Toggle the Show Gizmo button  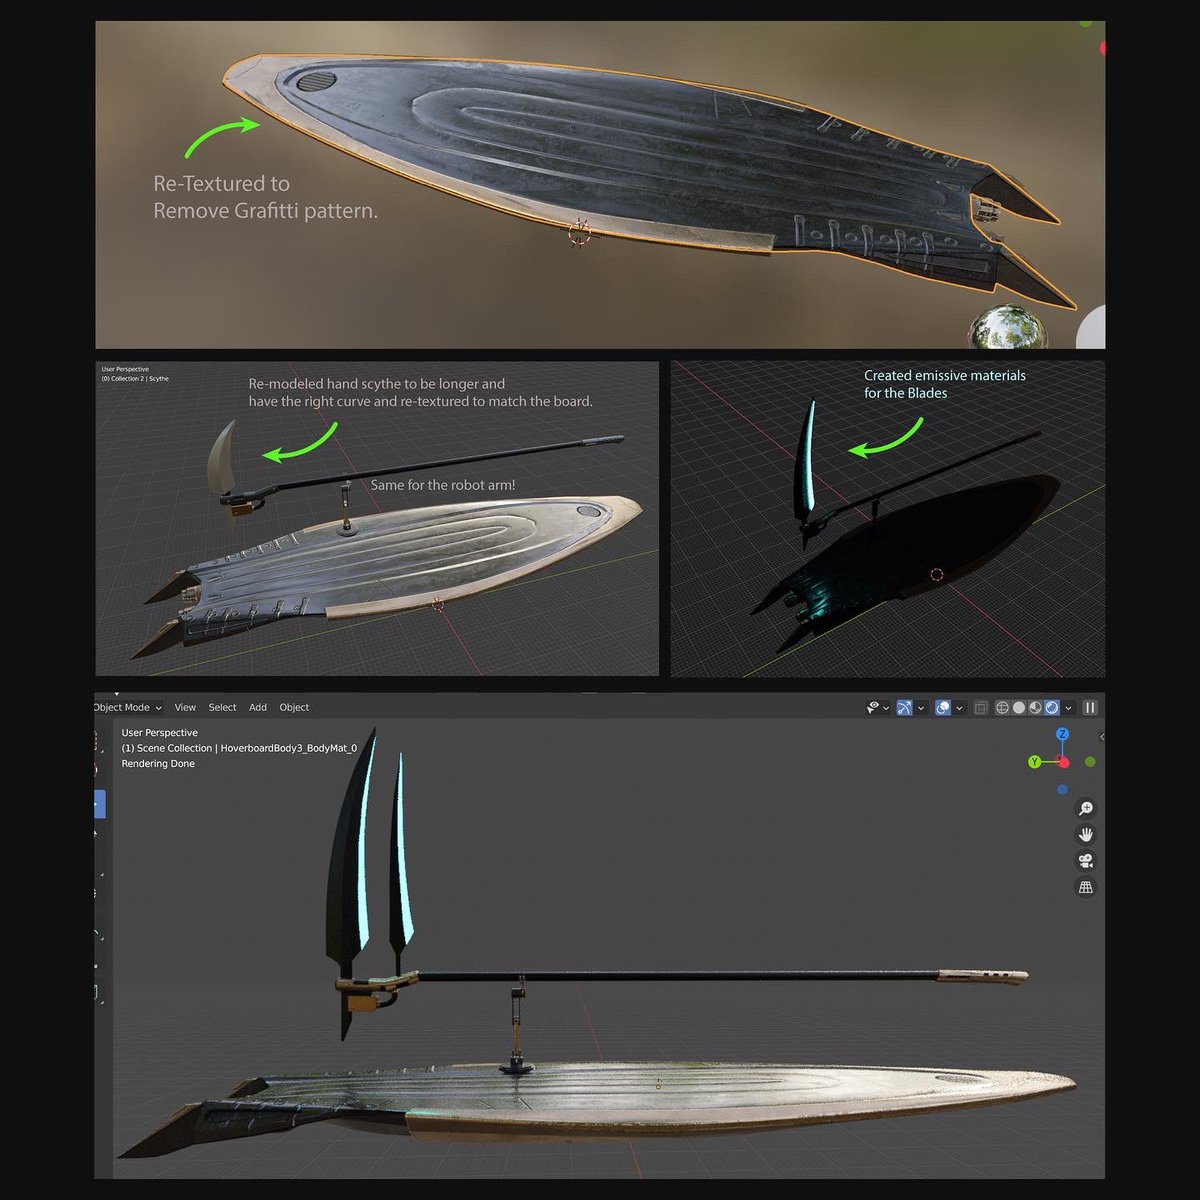904,707
